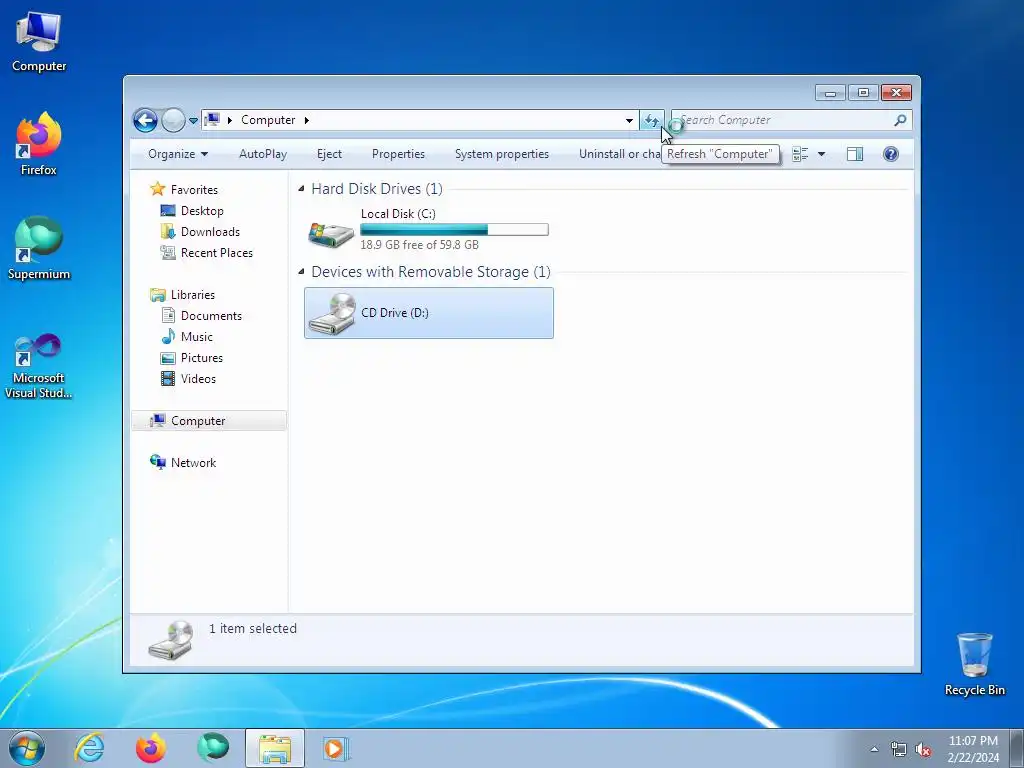Viewport: 1024px width, 768px height.
Task: Click the root arrow before Computer breadcrumb
Action: tap(229, 120)
